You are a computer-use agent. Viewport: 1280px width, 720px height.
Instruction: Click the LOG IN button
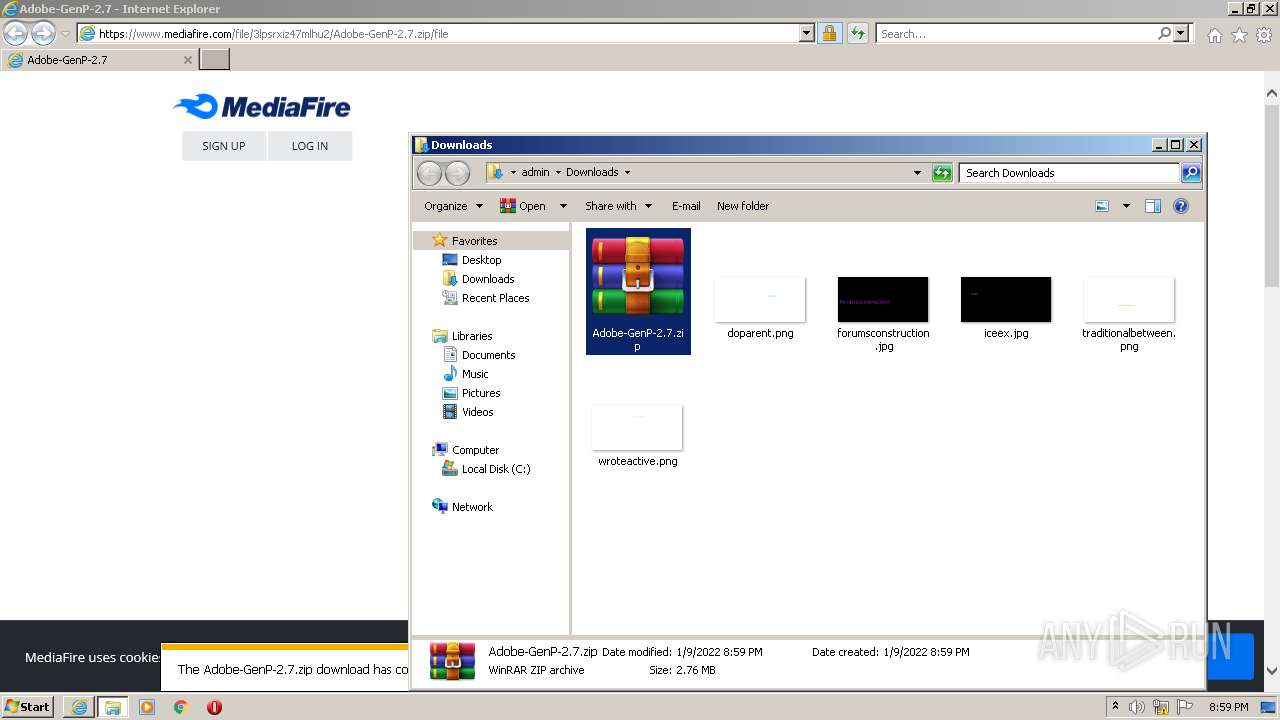click(310, 146)
